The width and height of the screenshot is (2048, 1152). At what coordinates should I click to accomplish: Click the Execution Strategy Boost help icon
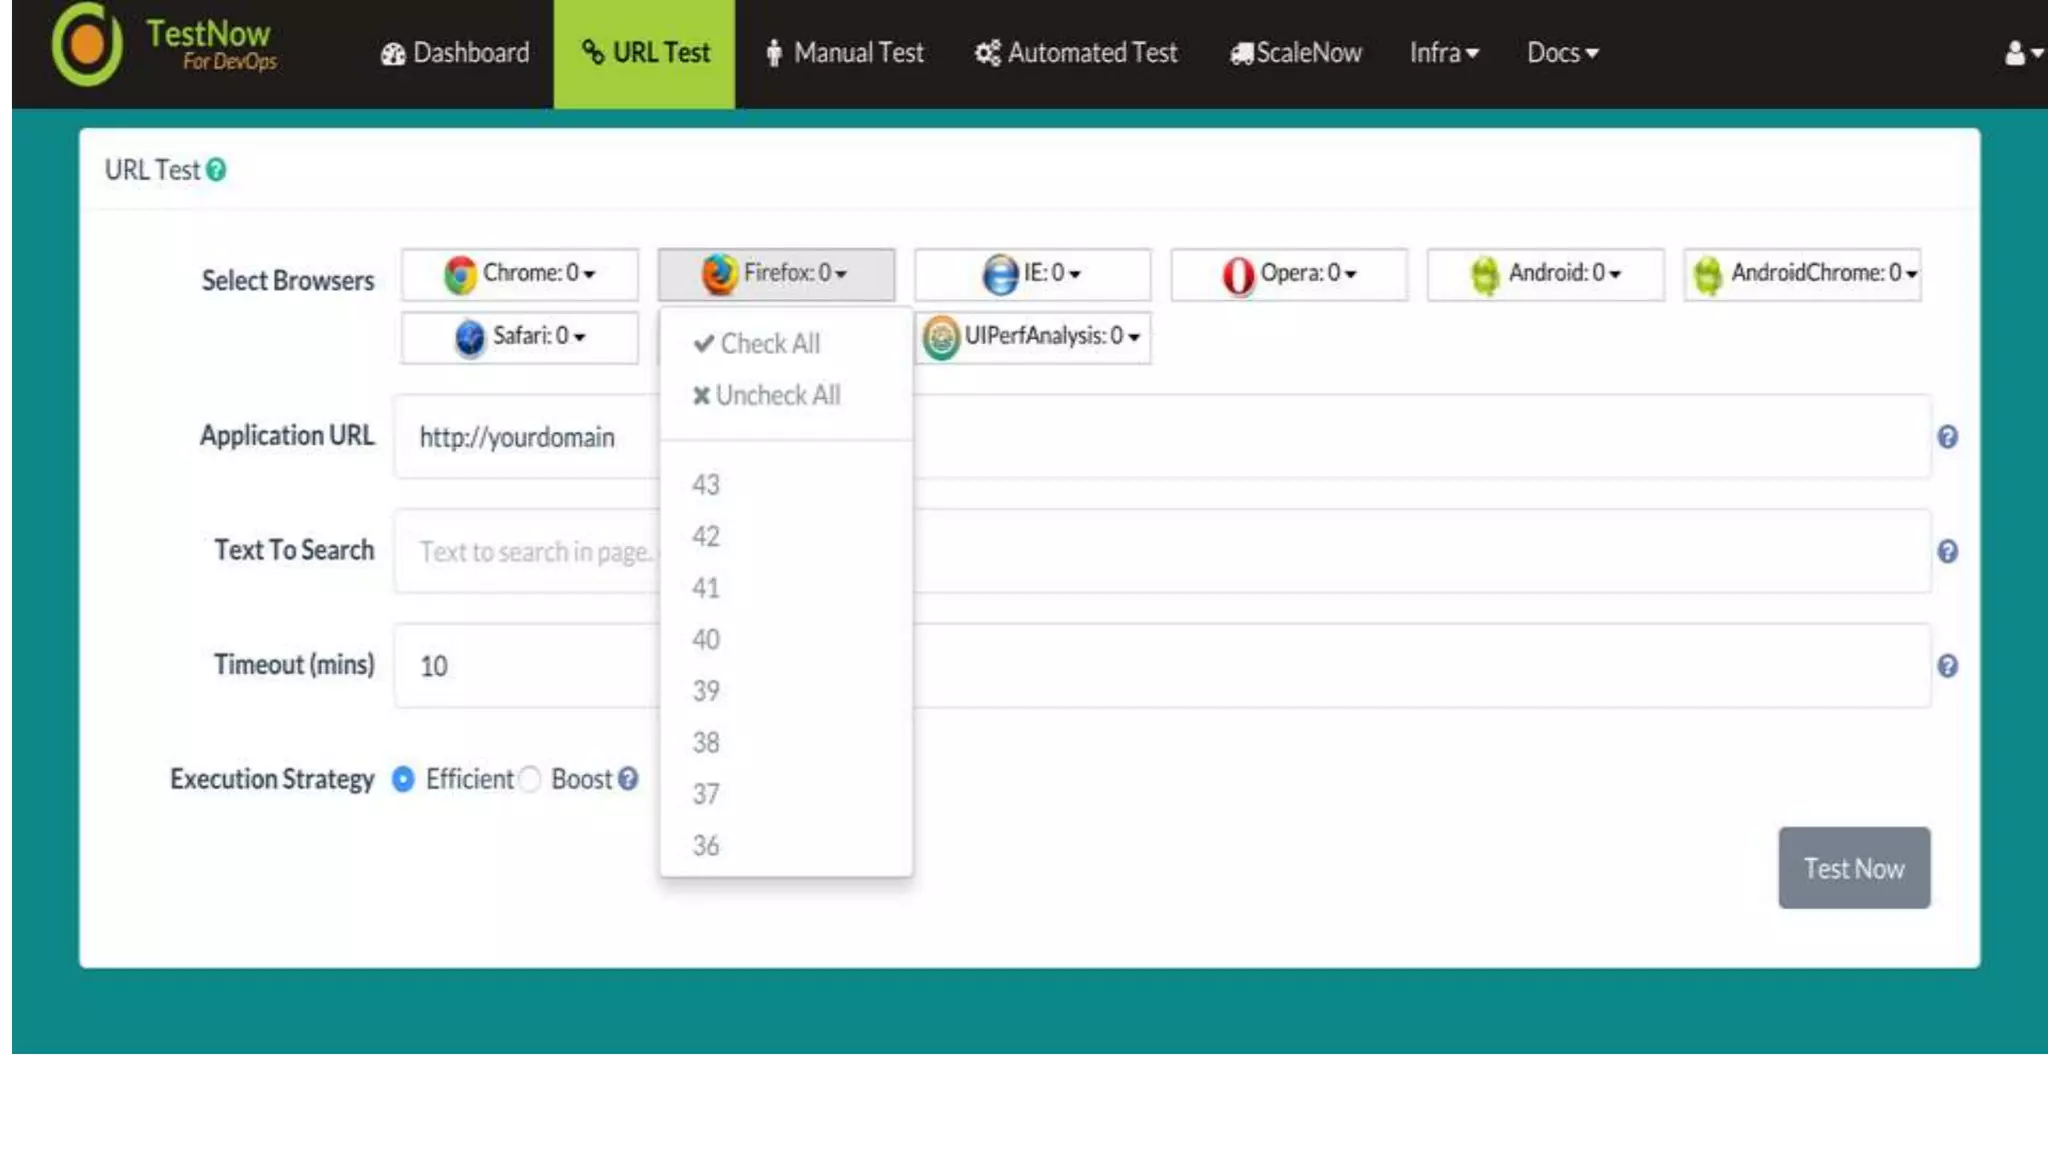click(628, 779)
